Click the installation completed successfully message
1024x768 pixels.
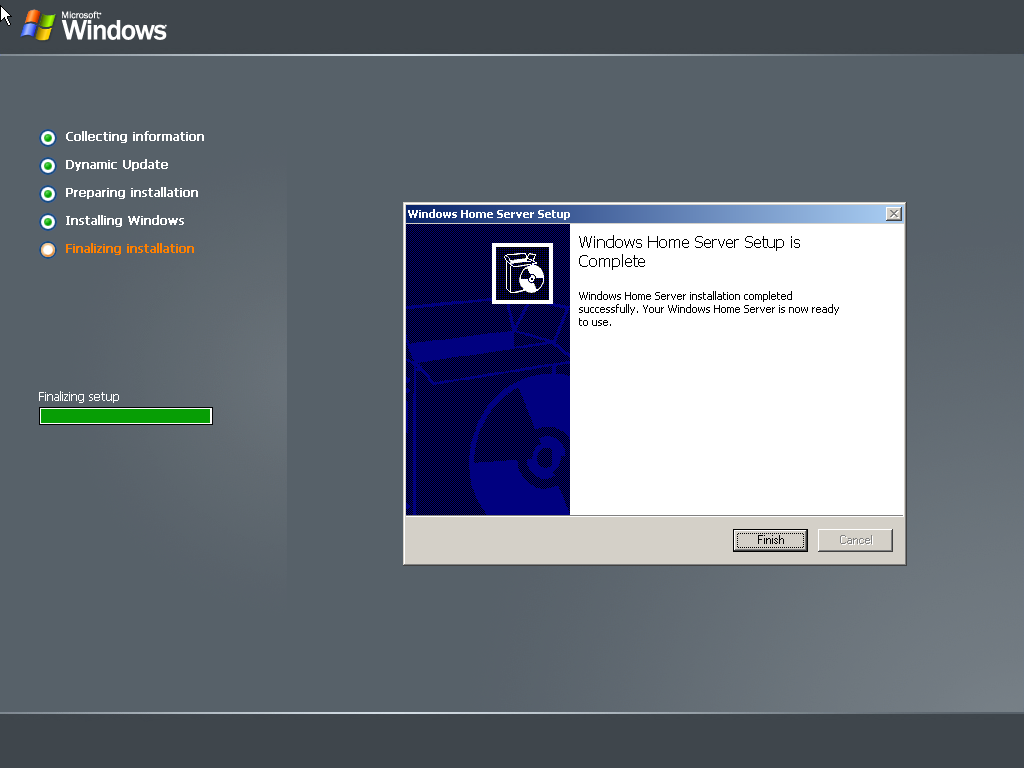pyautogui.click(x=709, y=309)
